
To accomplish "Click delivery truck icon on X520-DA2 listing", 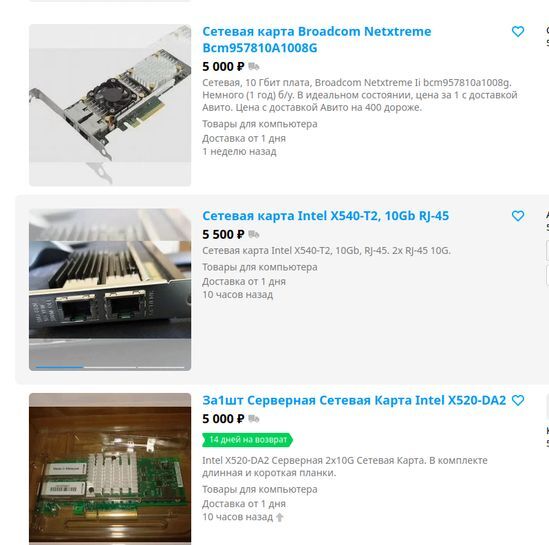I will [x=254, y=418].
